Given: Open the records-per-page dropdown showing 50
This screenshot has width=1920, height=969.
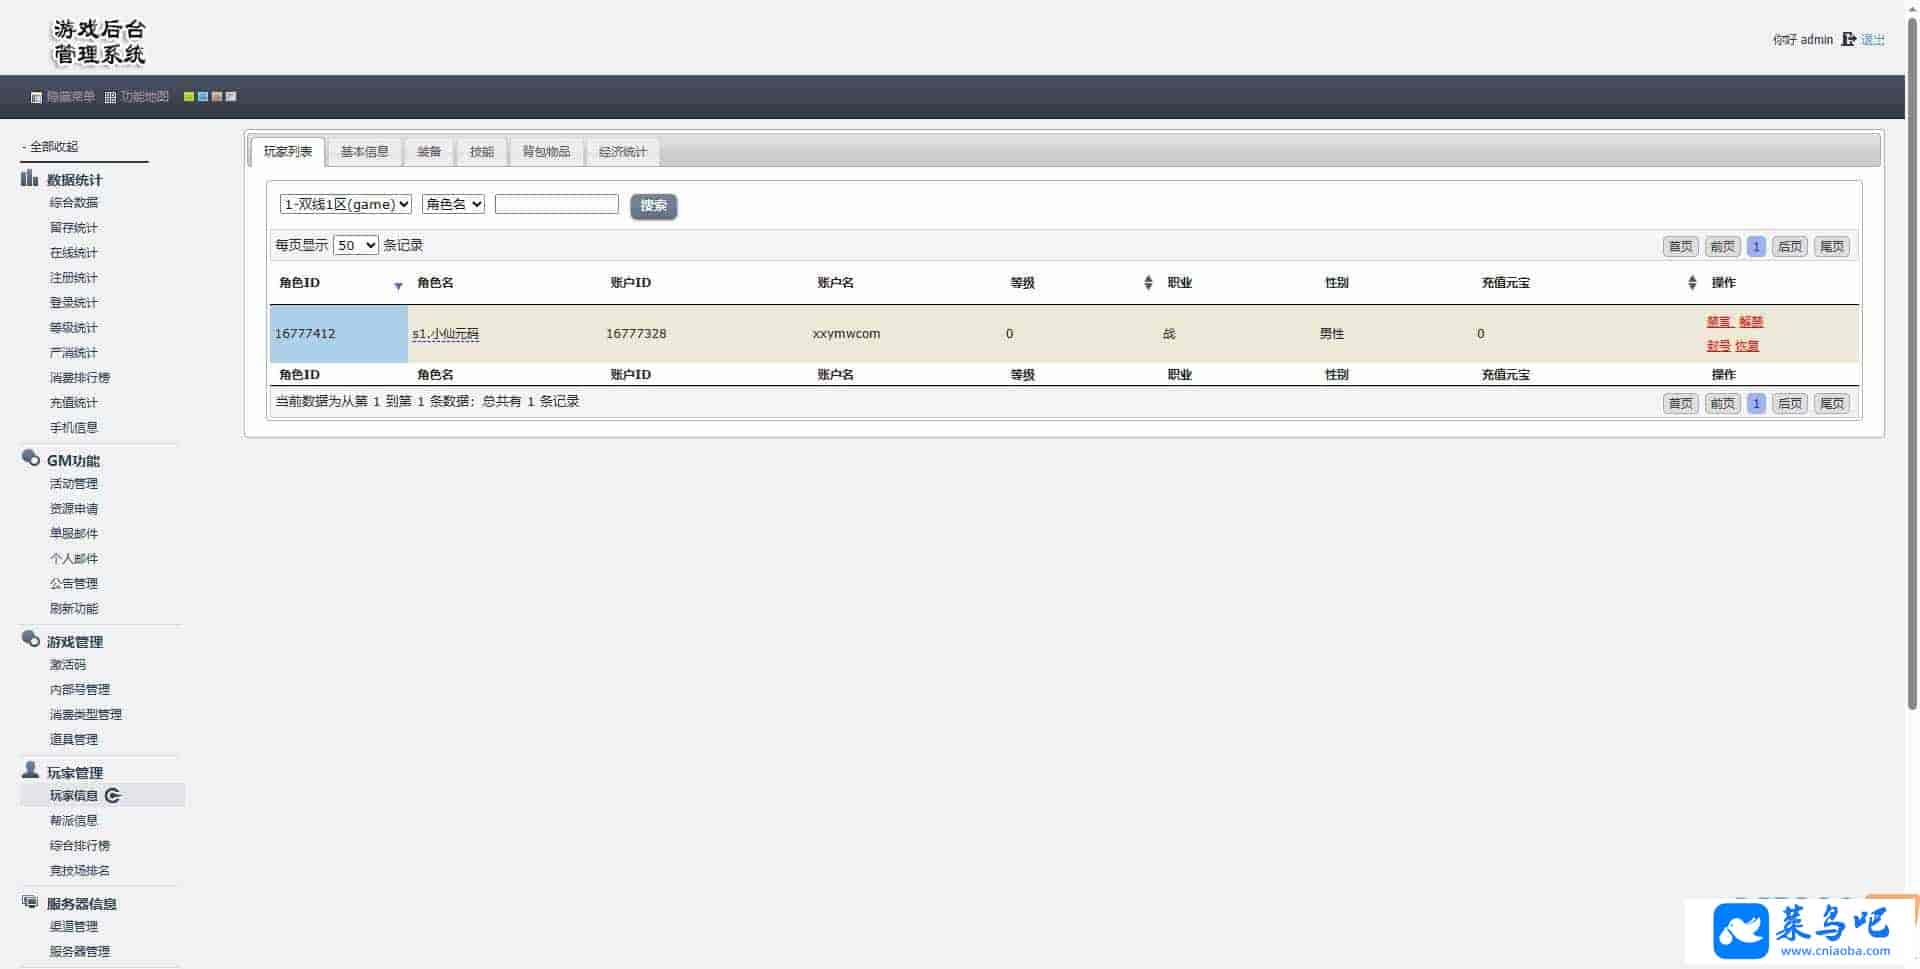Looking at the screenshot, I should [x=356, y=245].
